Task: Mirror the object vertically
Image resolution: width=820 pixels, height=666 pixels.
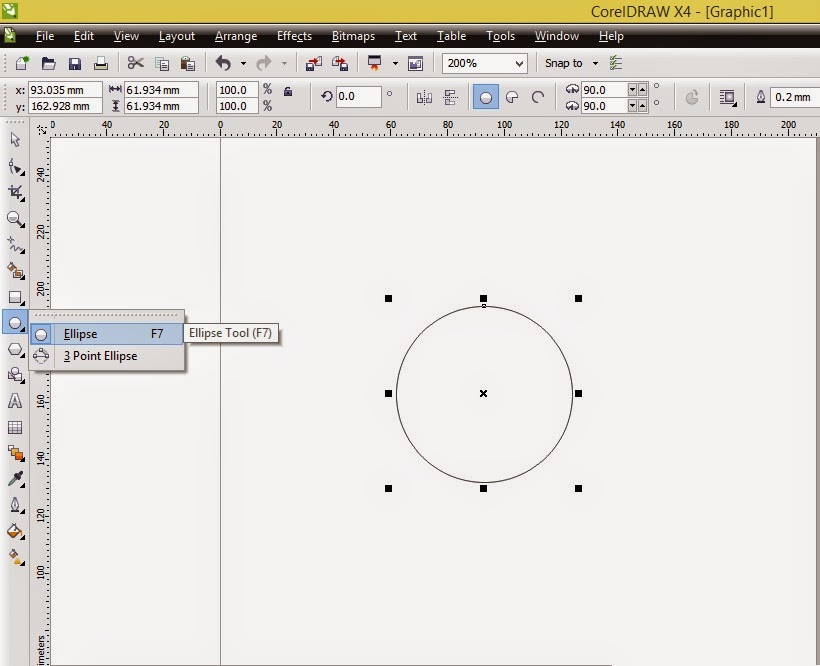Action: pos(450,97)
